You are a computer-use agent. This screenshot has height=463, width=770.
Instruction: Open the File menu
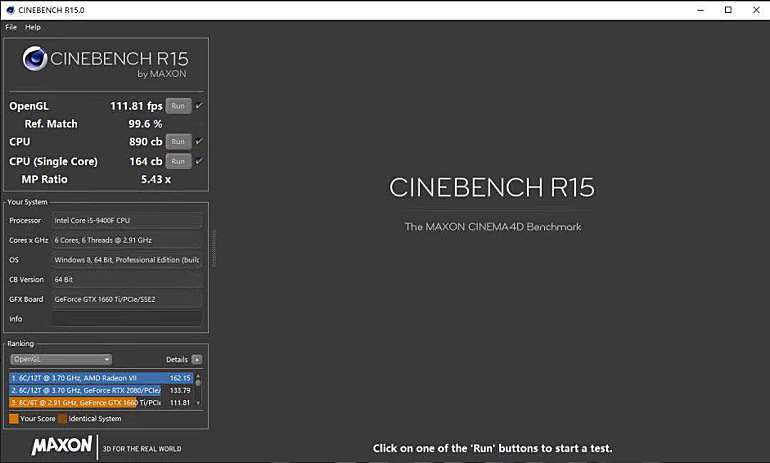pyautogui.click(x=11, y=27)
